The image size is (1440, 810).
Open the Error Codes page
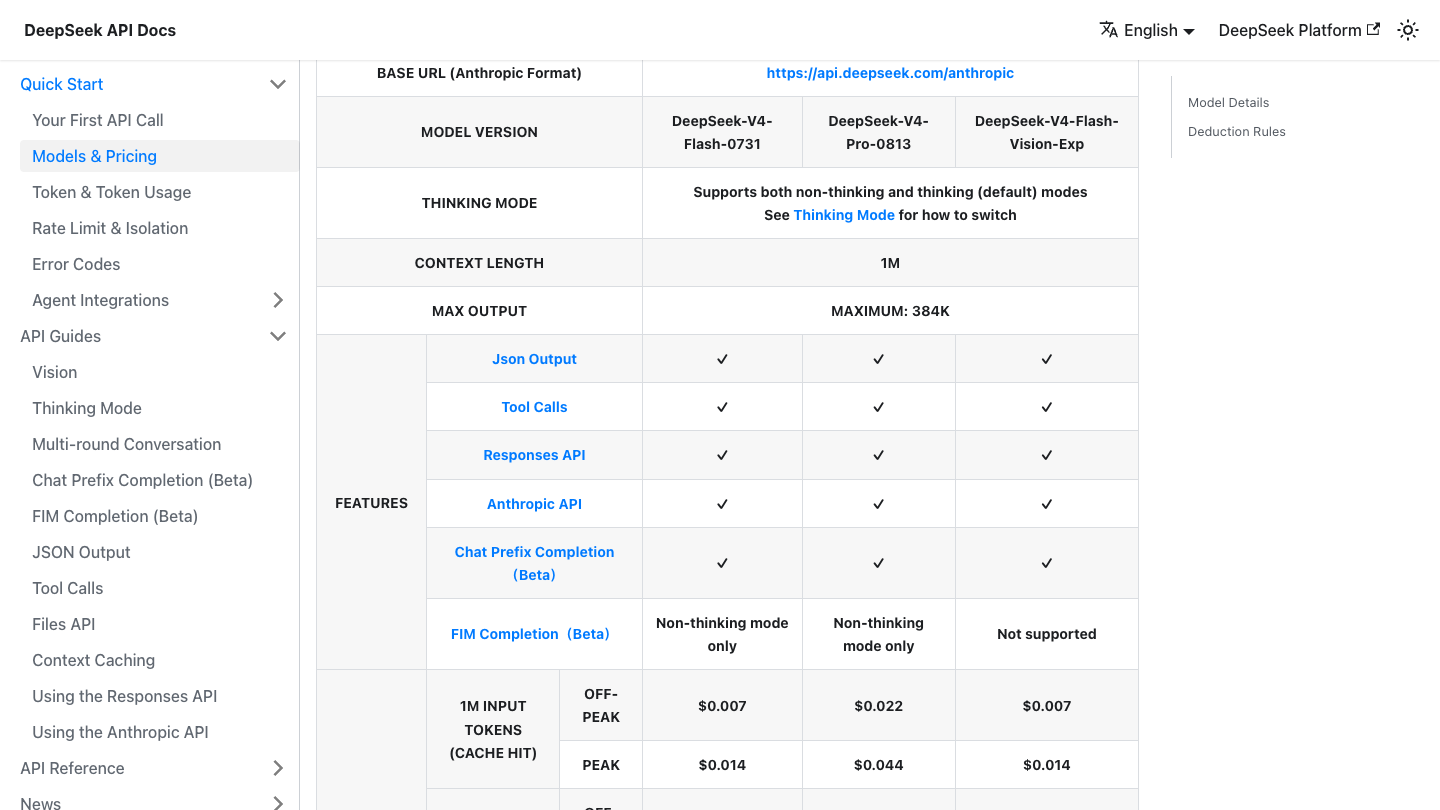click(x=76, y=264)
